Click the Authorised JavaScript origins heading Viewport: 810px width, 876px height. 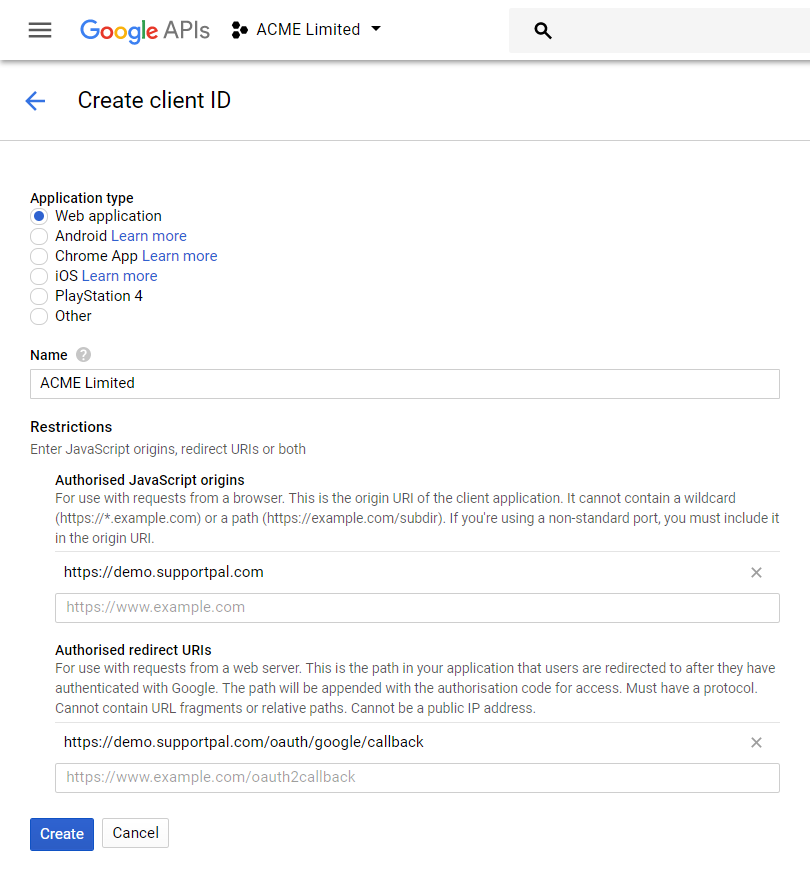150,480
